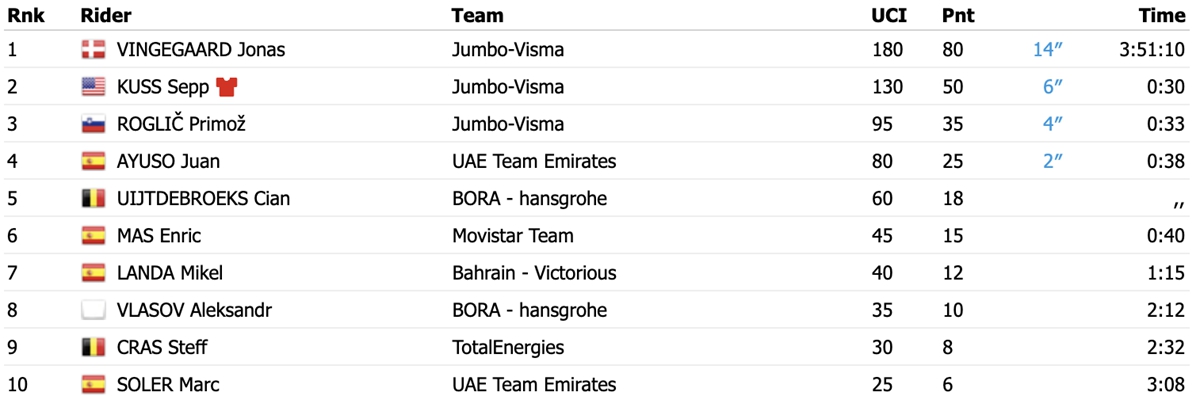Click the 14″ bonus seconds value

1047,50
